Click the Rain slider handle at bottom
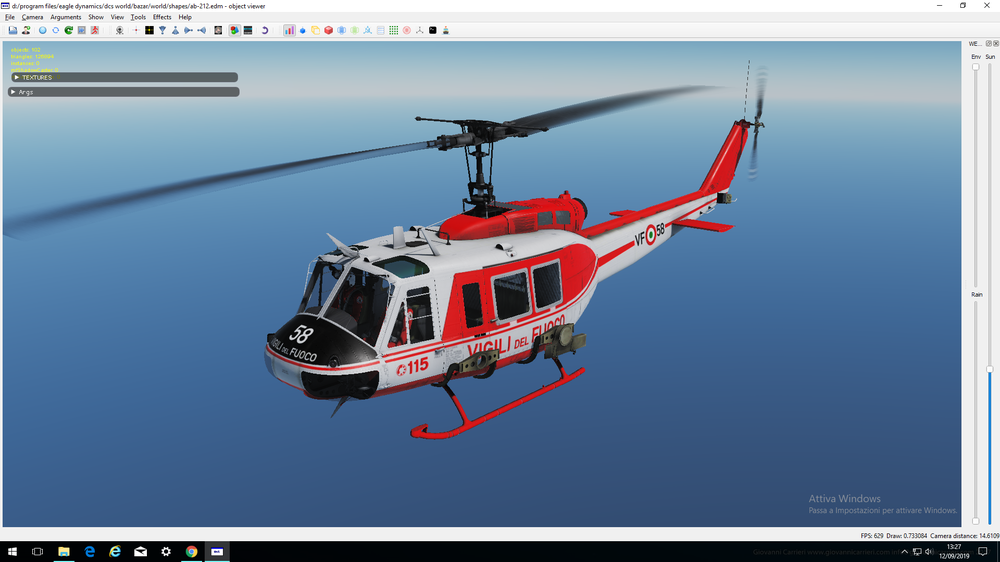The image size is (1000, 562). pyautogui.click(x=976, y=521)
